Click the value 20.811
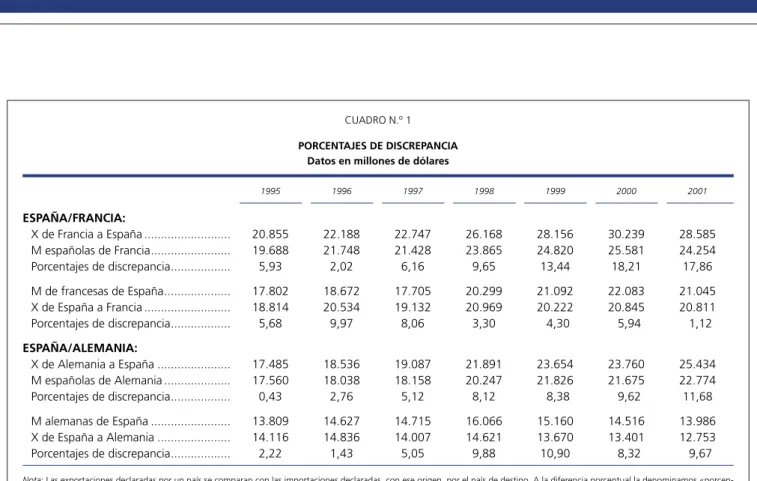757x481 pixels. tap(697, 308)
